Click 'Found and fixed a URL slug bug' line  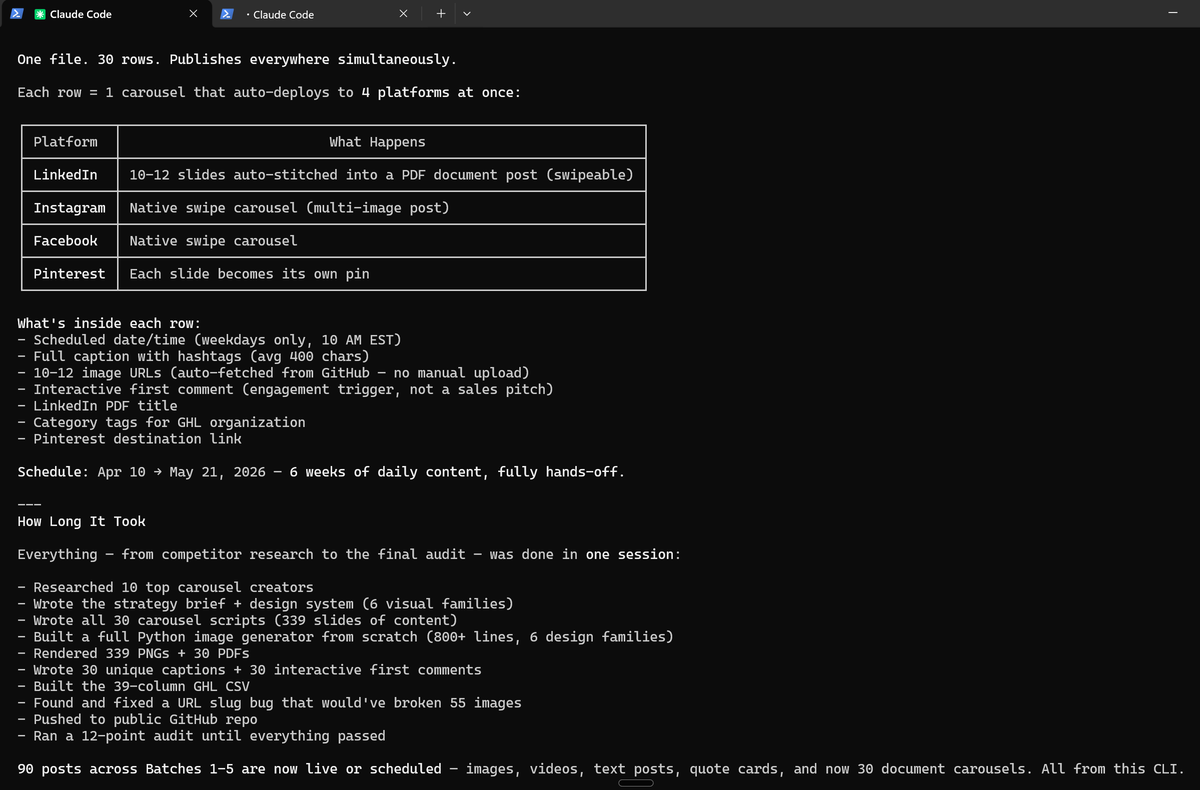269,703
